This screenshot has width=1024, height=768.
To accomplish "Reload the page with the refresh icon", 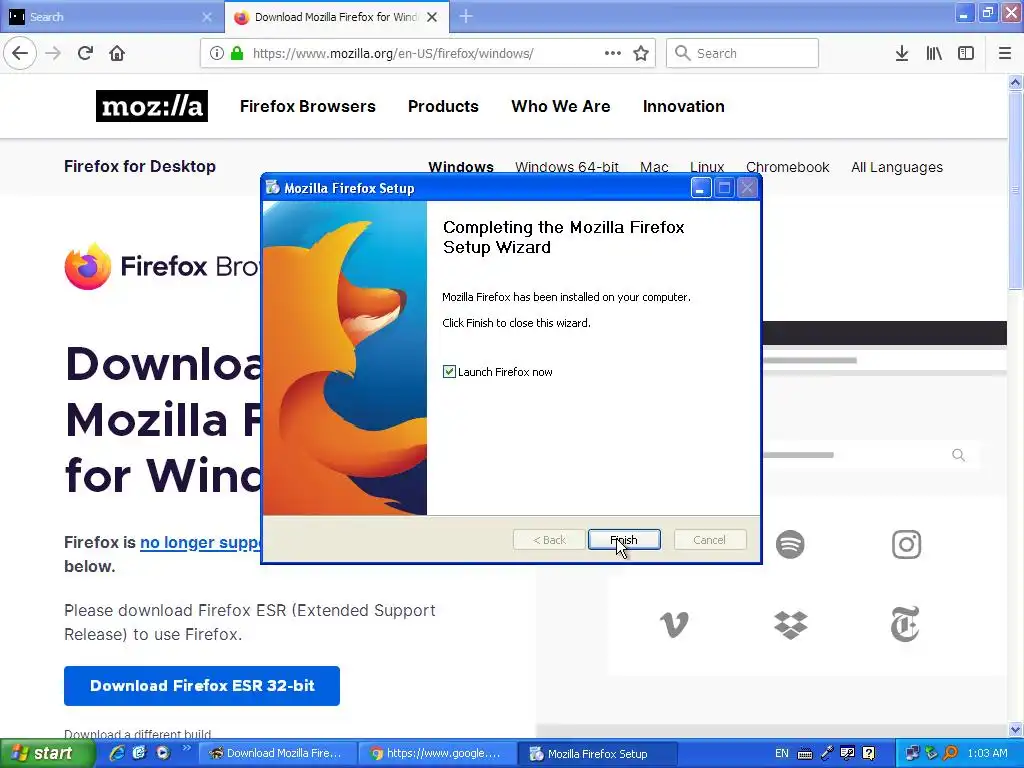I will (x=85, y=53).
